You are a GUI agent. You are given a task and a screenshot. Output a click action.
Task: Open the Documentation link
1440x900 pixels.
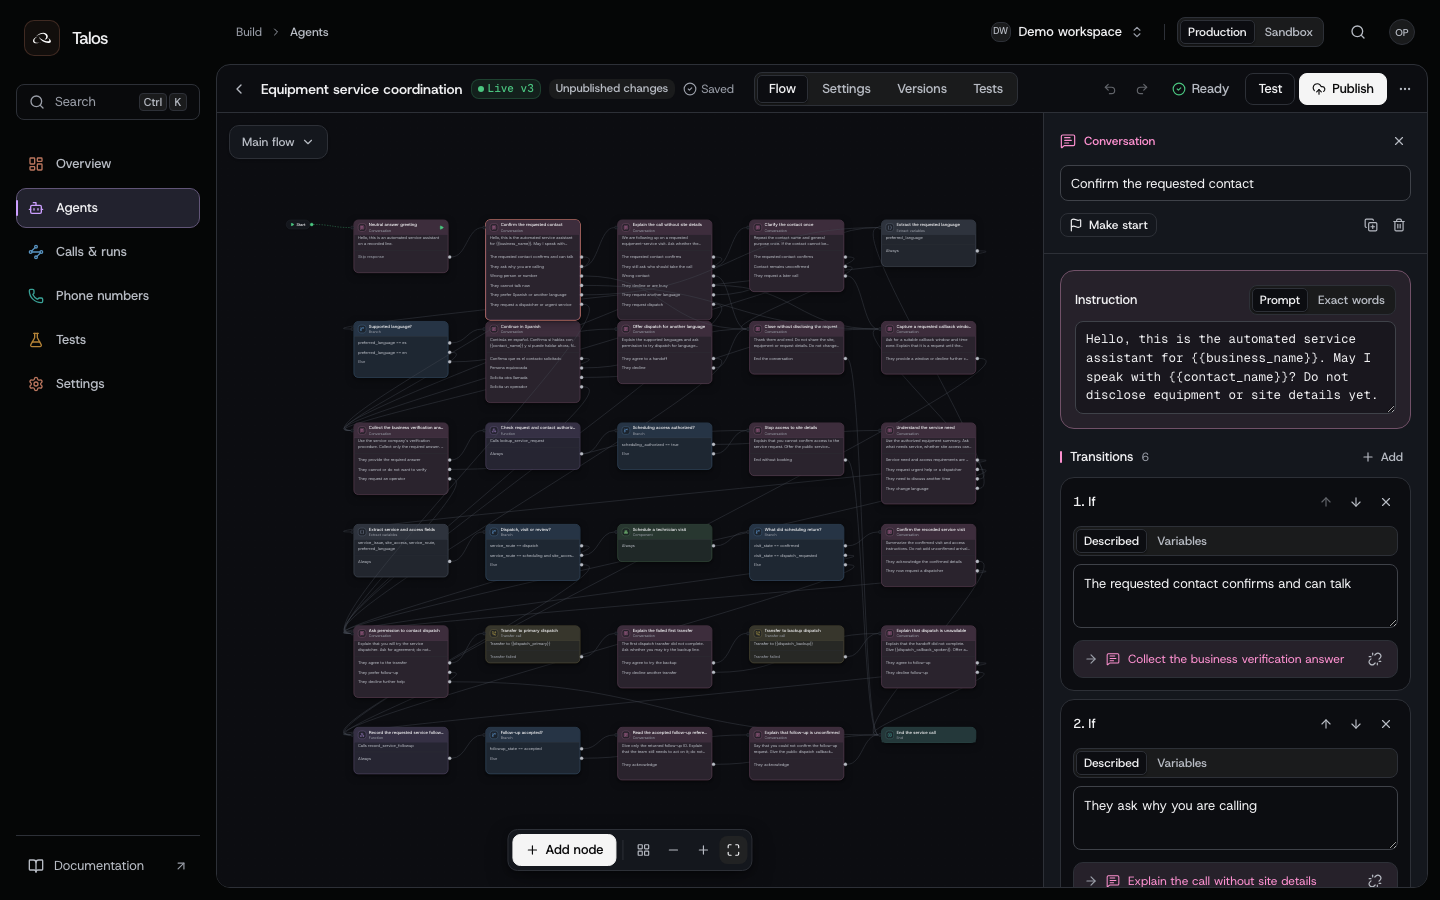click(108, 866)
